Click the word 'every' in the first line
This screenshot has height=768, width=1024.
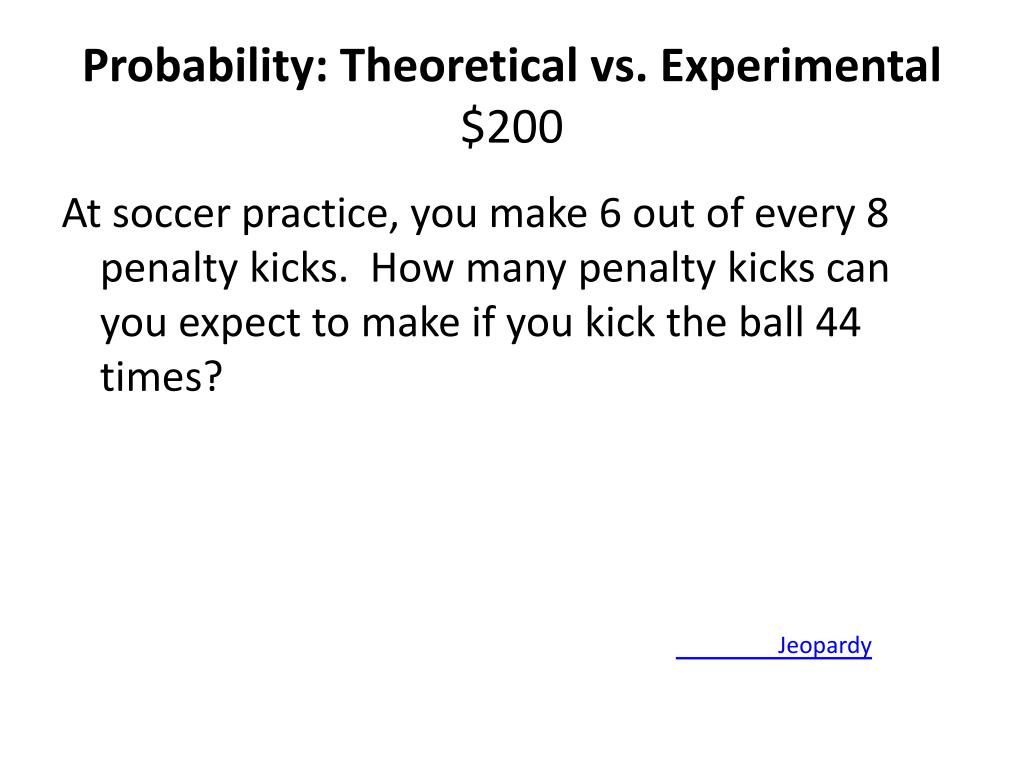point(804,216)
